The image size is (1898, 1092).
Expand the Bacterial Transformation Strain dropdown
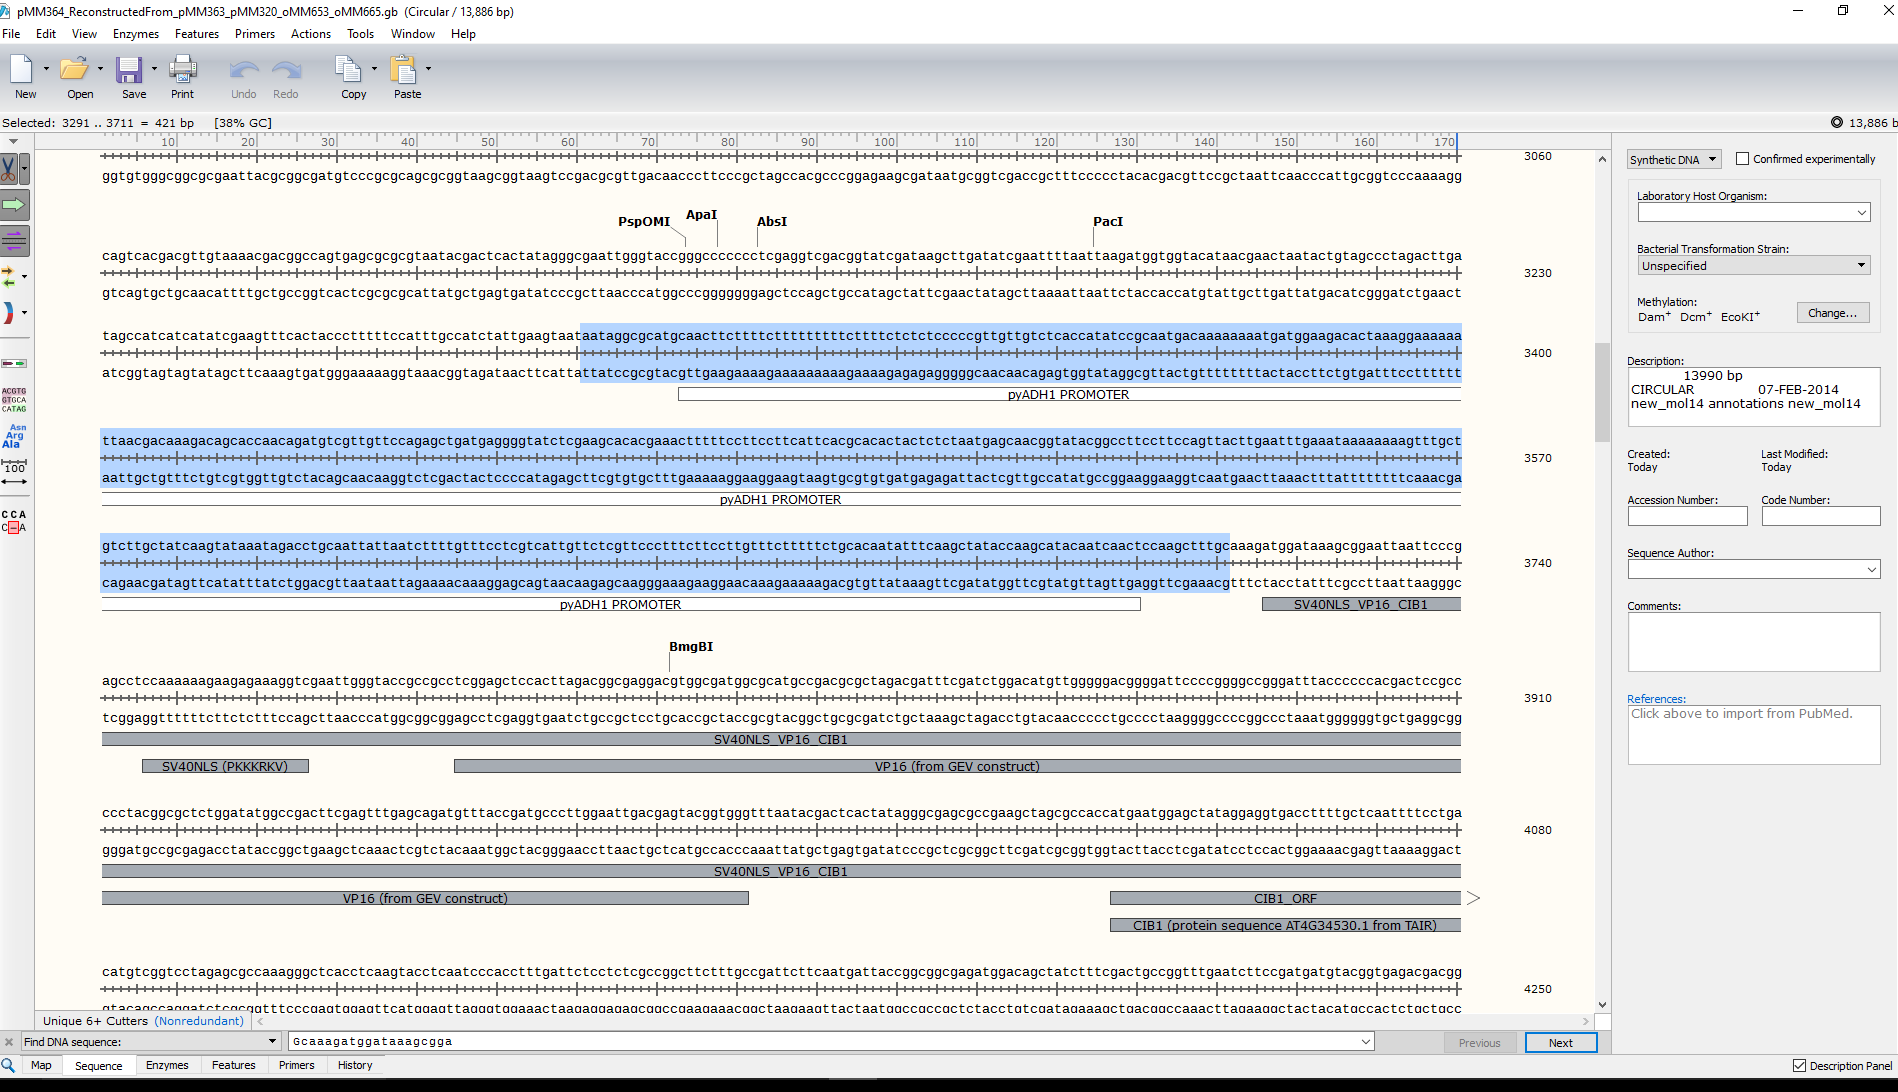point(1752,266)
